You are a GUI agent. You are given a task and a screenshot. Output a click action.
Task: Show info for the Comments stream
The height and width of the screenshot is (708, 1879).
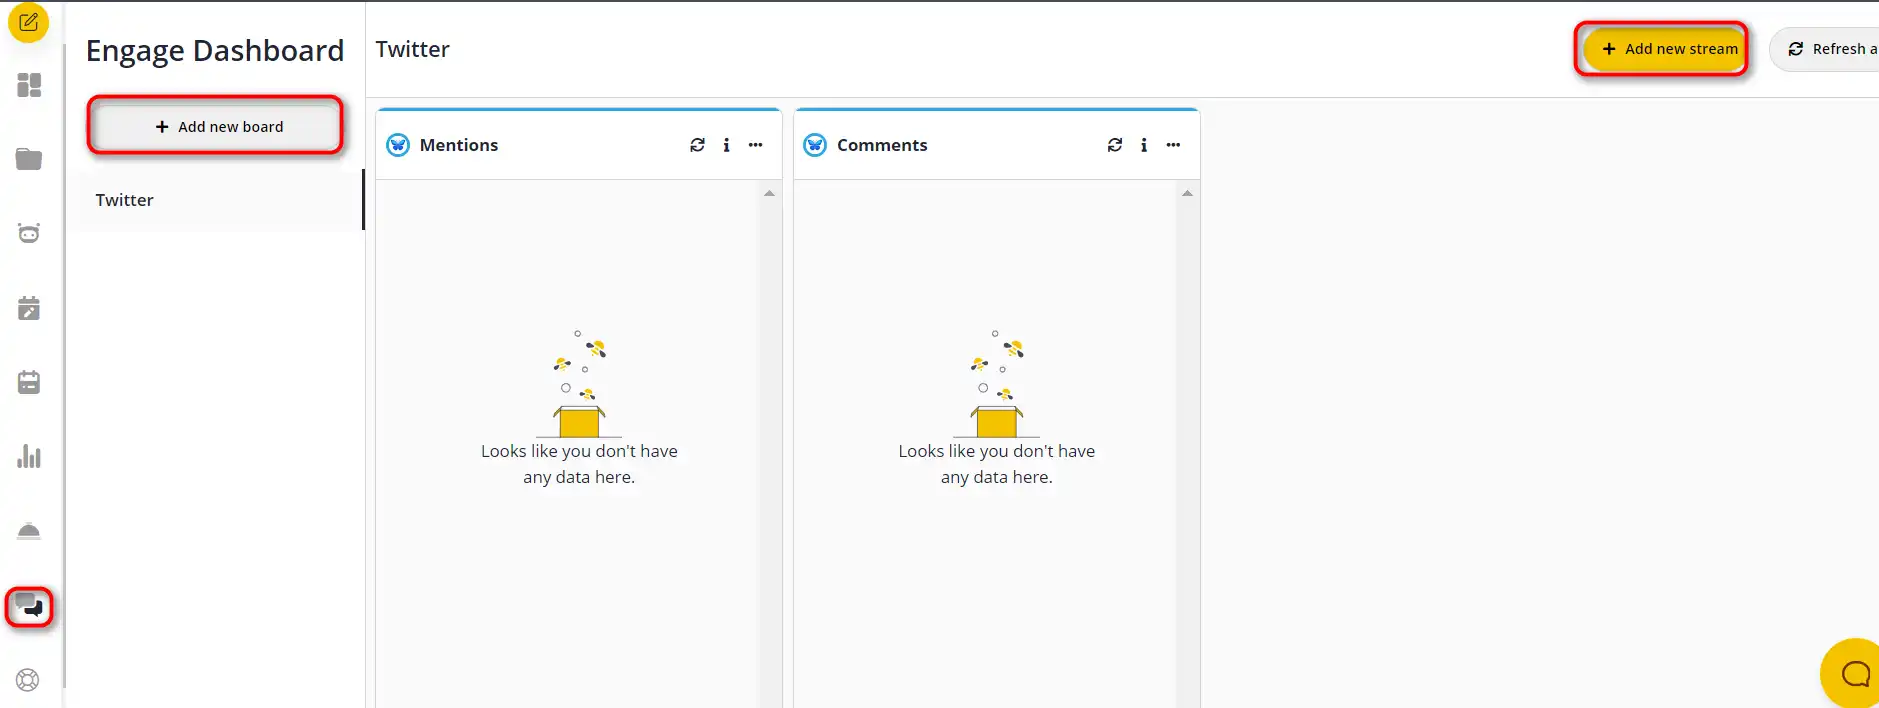tap(1144, 145)
